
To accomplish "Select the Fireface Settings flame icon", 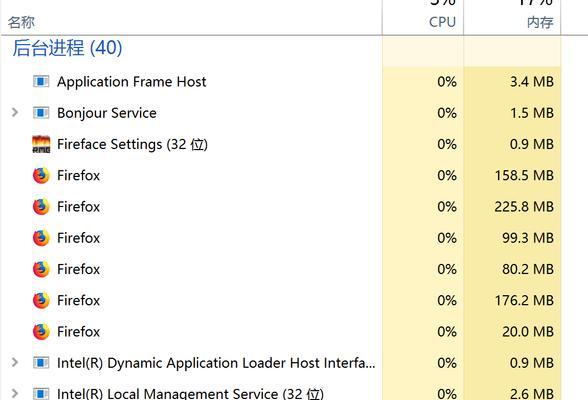I will click(x=41, y=144).
